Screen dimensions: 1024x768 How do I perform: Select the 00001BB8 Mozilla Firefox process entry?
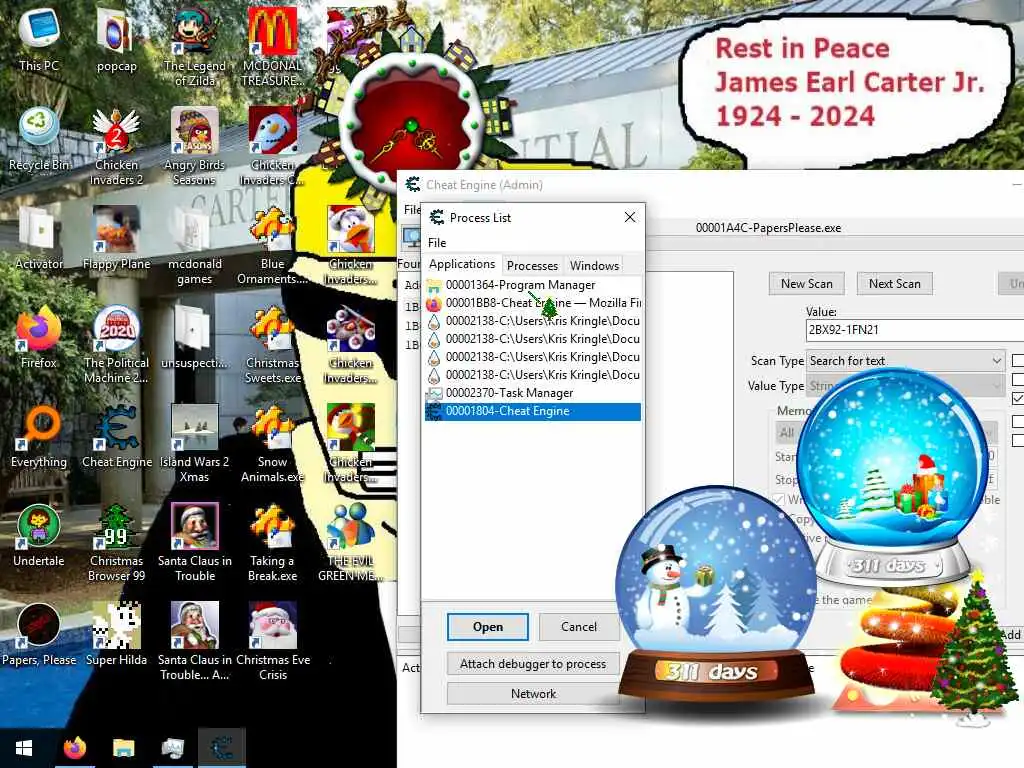pos(532,303)
